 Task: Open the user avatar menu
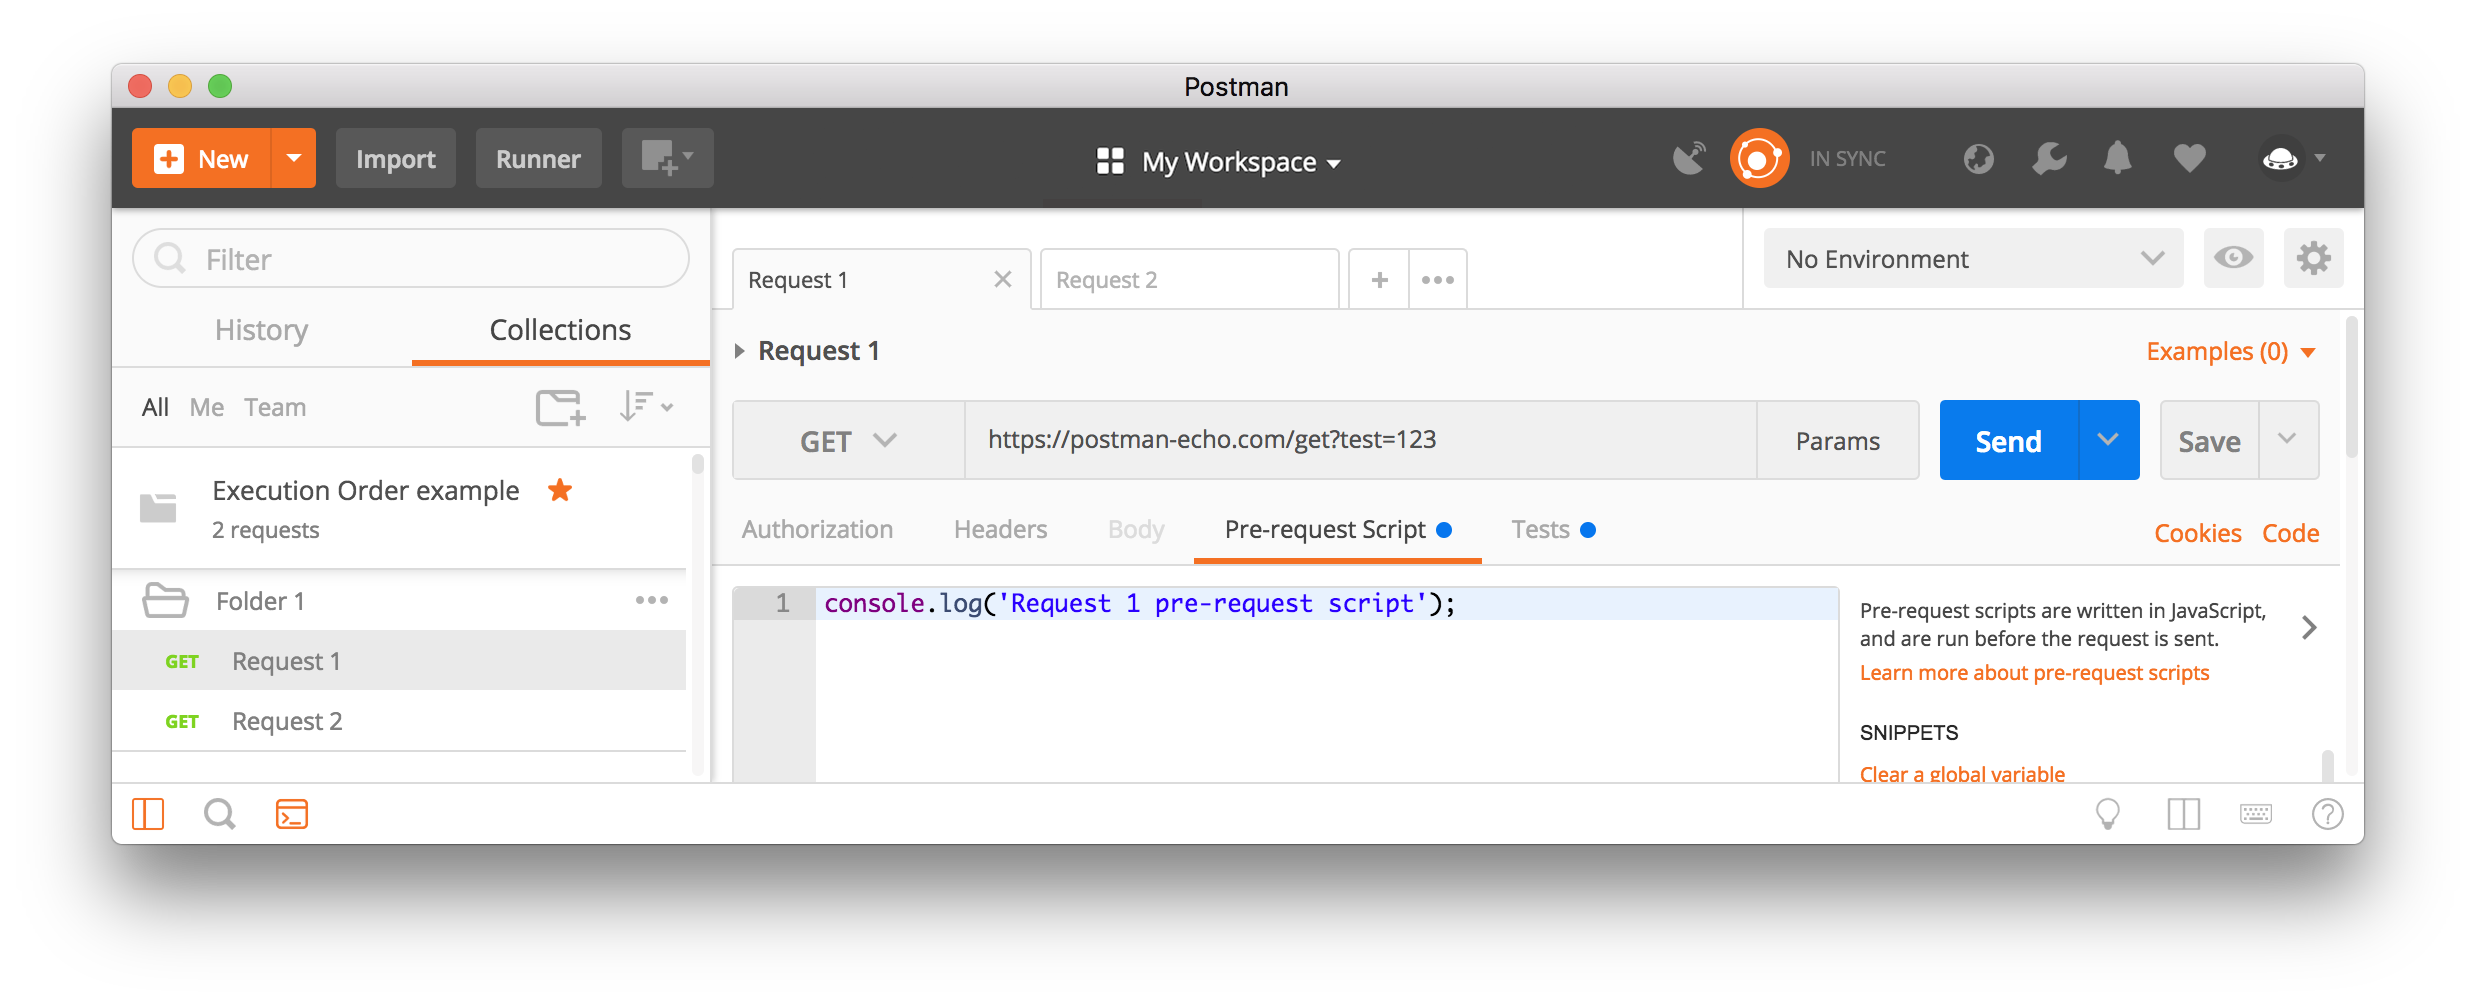2292,158
